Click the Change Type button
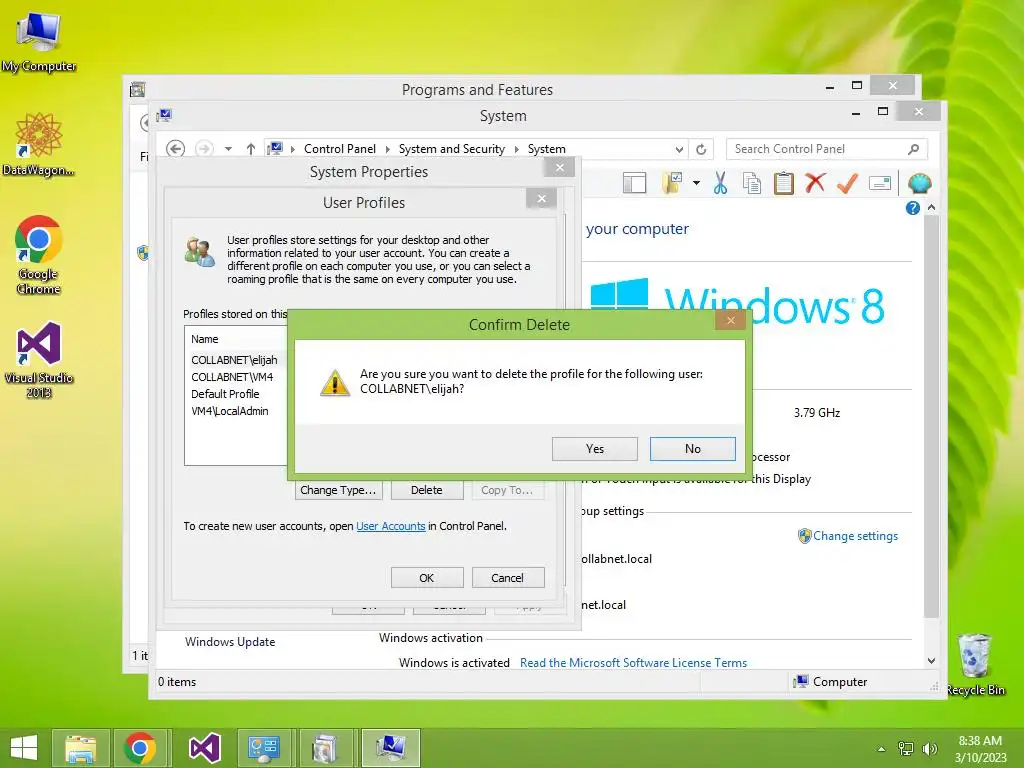The image size is (1024, 768). click(x=338, y=490)
